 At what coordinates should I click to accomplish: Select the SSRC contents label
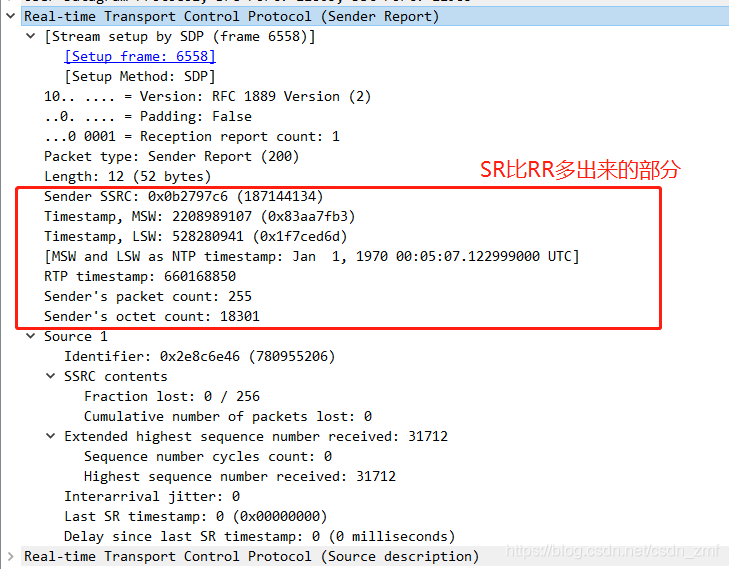tap(116, 376)
